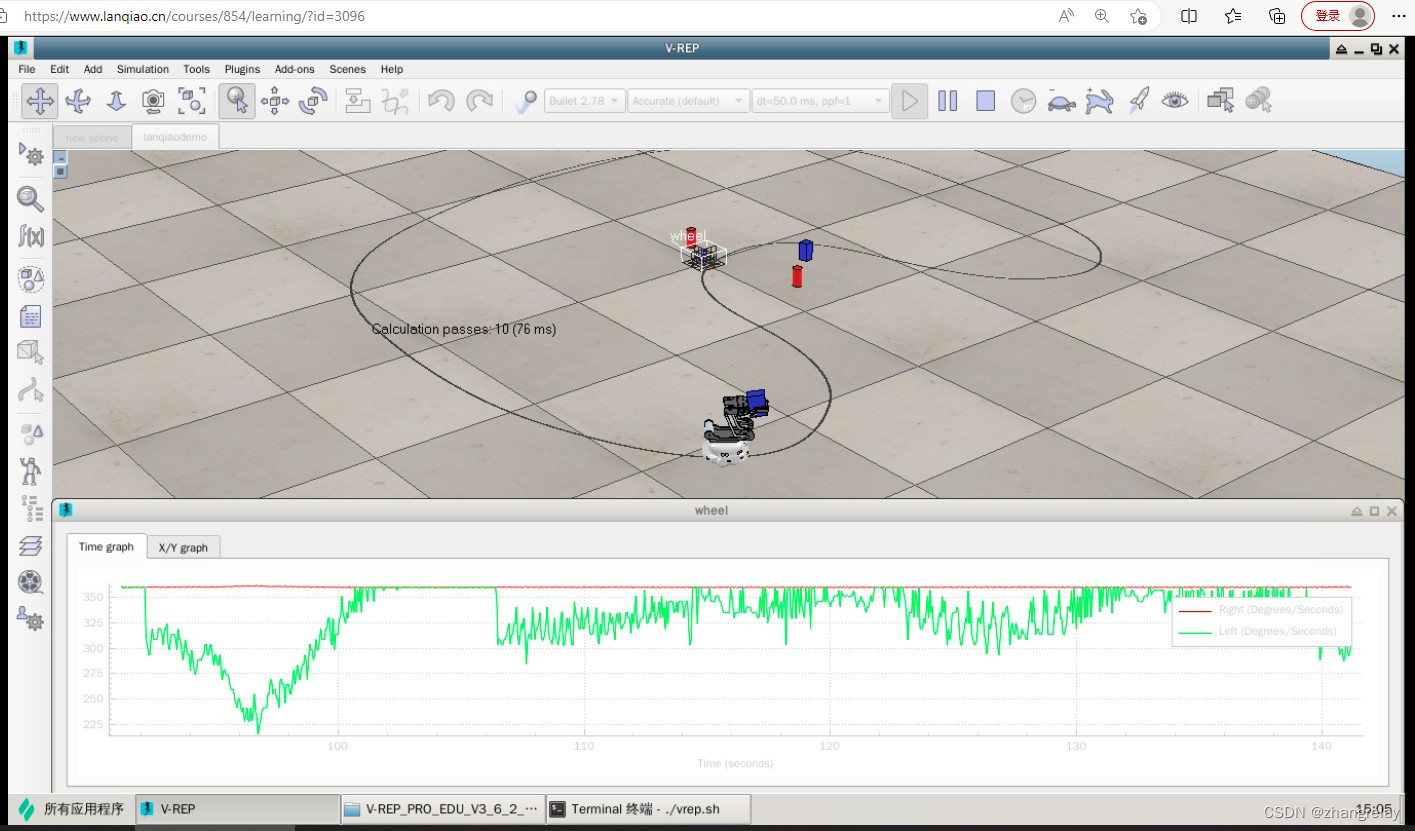Toggle browser split screen icon
Image resolution: width=1415 pixels, height=831 pixels.
coord(1189,16)
